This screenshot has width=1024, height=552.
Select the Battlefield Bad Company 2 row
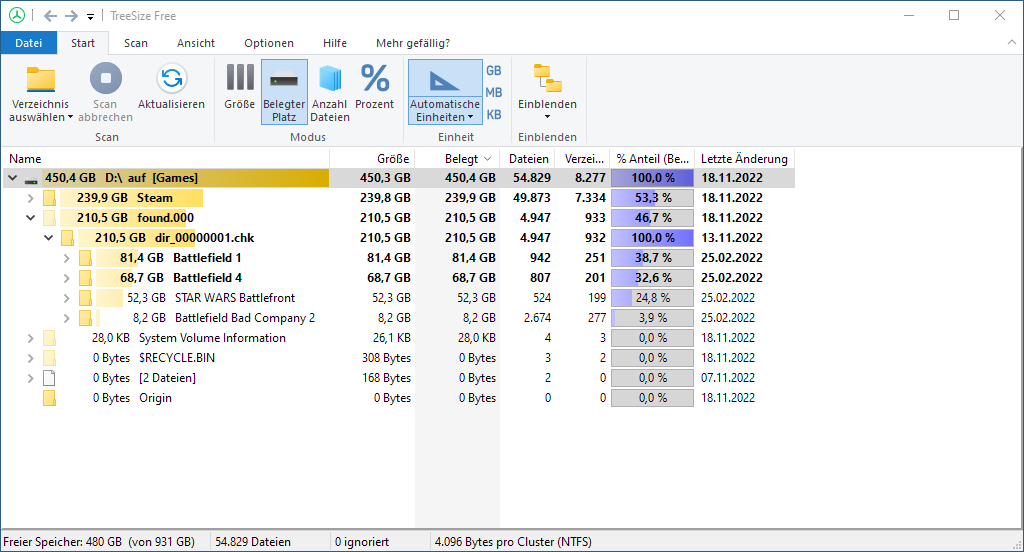[398, 318]
